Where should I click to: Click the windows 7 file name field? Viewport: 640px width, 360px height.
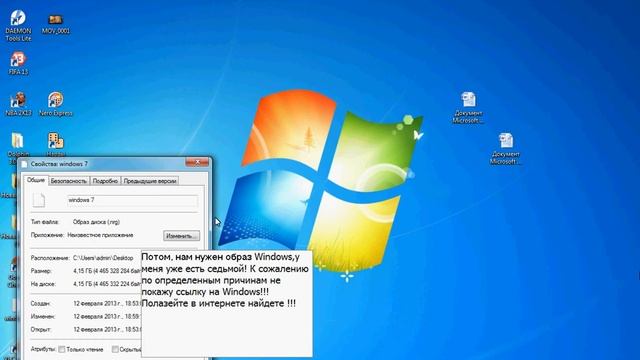(x=132, y=200)
